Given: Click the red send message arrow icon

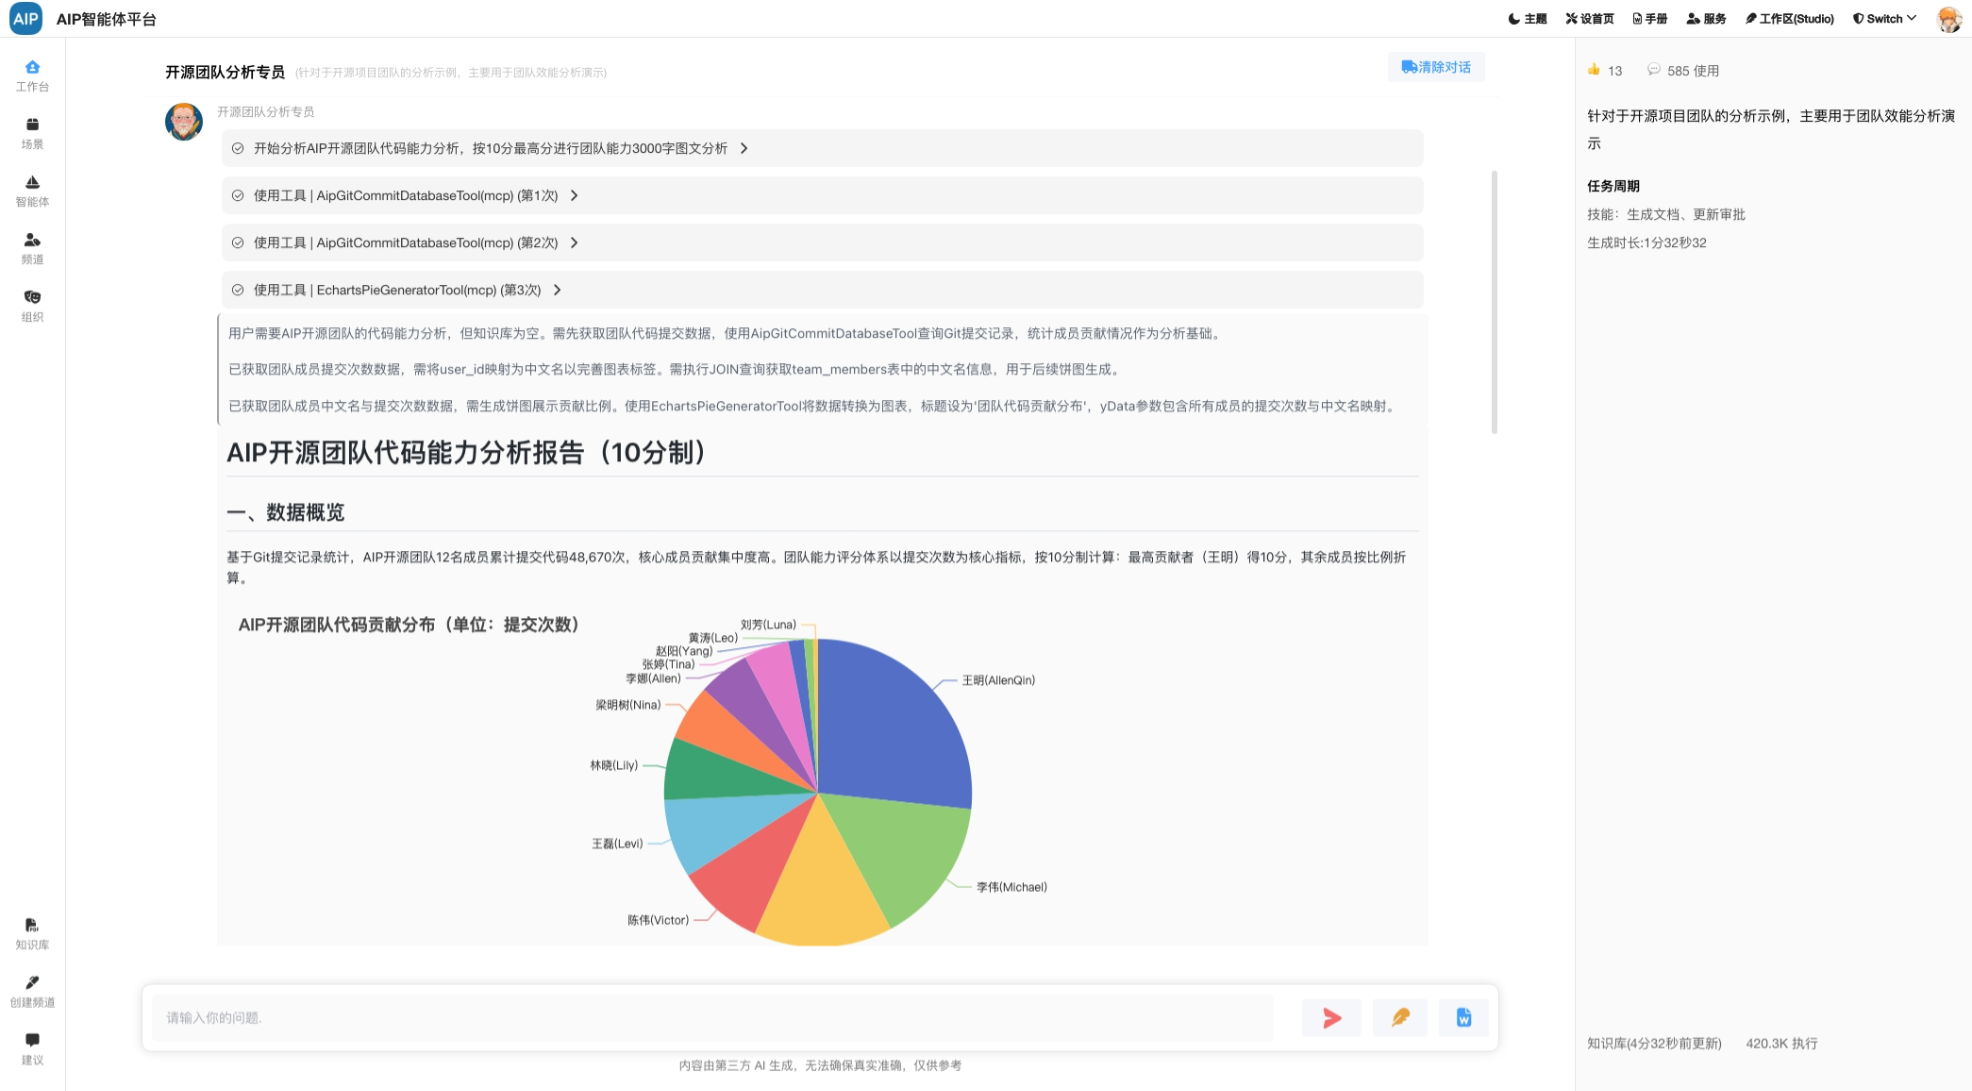Looking at the screenshot, I should click(x=1331, y=1018).
